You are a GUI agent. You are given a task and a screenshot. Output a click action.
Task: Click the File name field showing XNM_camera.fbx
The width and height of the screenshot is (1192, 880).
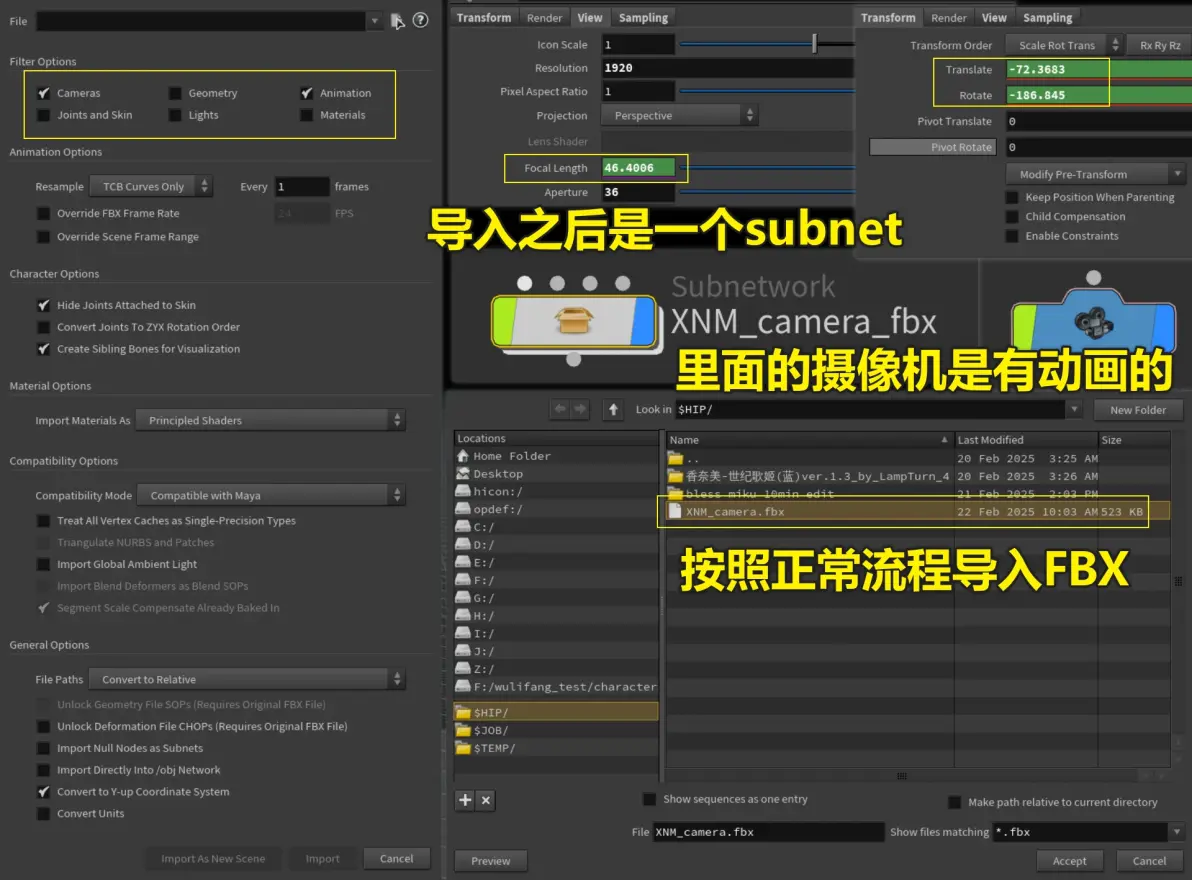click(769, 832)
